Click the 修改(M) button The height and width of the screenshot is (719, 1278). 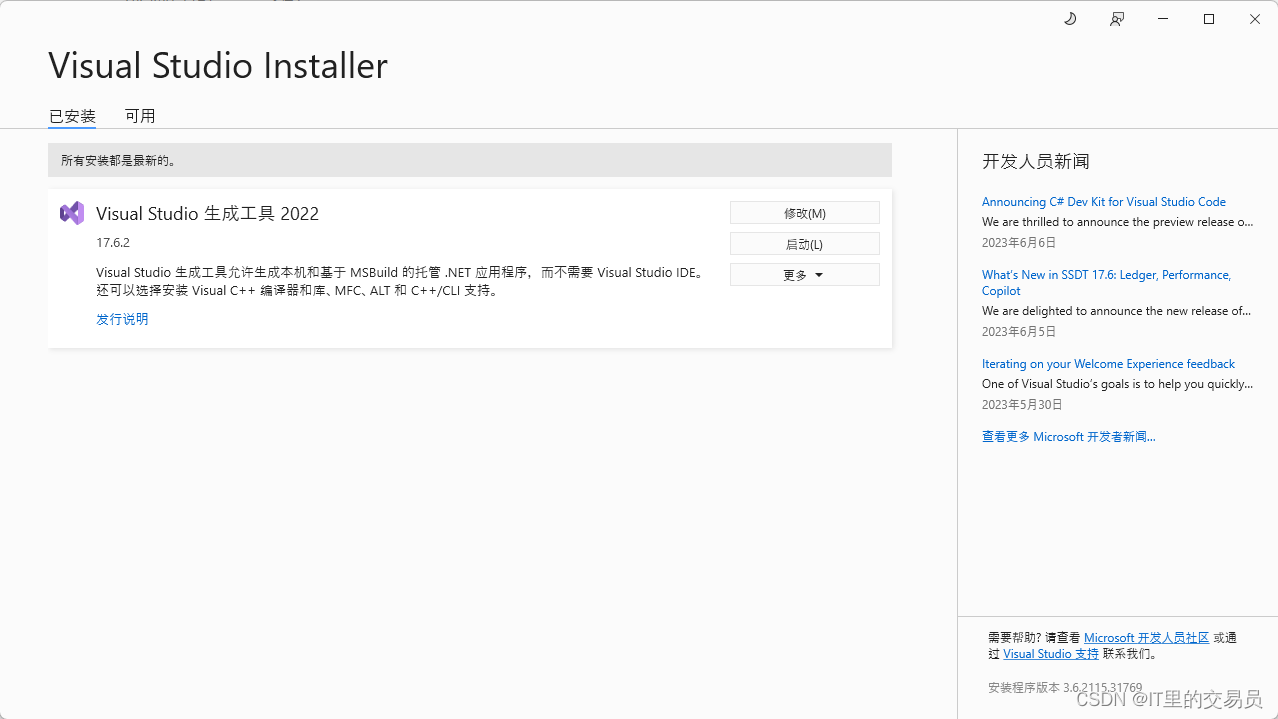pos(805,213)
